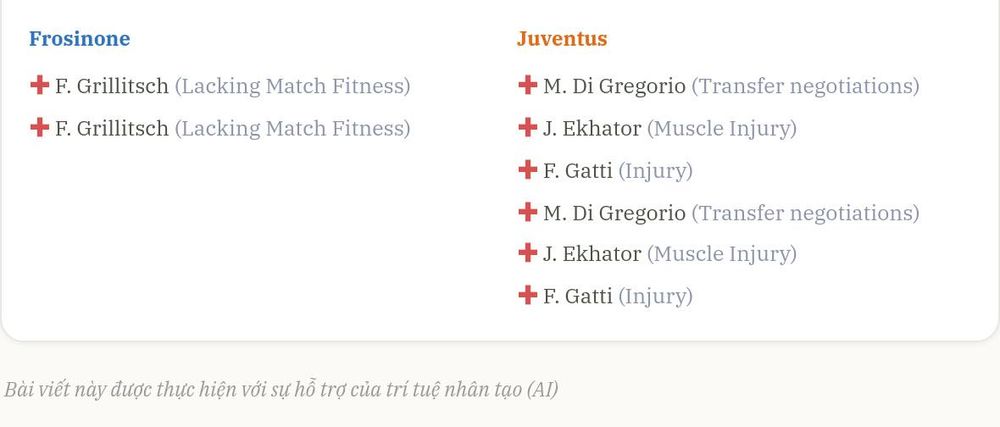Click injury cross icon by first F. Gatti
Viewport: 1000px width, 427px height.
click(x=527, y=170)
